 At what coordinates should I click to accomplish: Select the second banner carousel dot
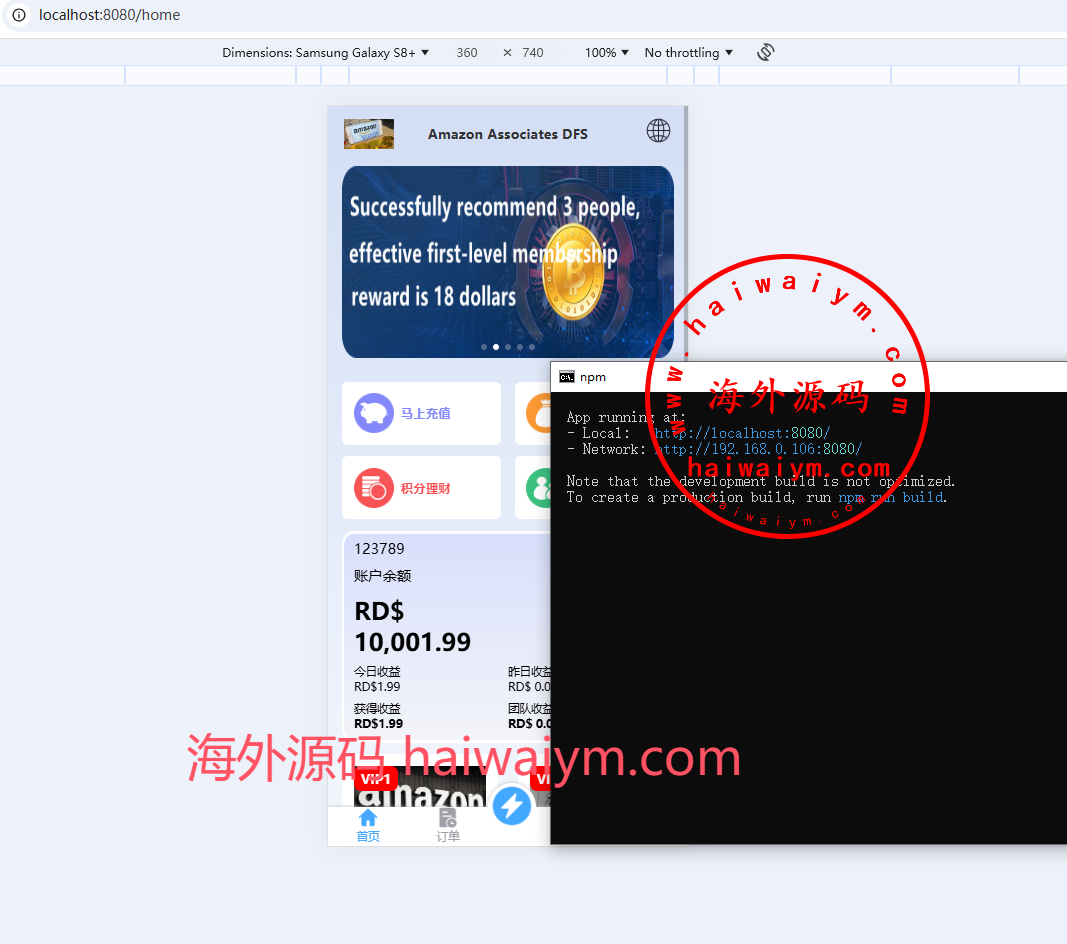(x=496, y=347)
